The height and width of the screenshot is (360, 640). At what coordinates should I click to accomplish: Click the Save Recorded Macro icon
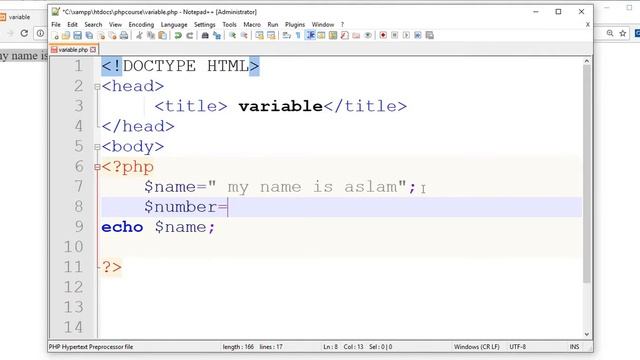pos(429,36)
